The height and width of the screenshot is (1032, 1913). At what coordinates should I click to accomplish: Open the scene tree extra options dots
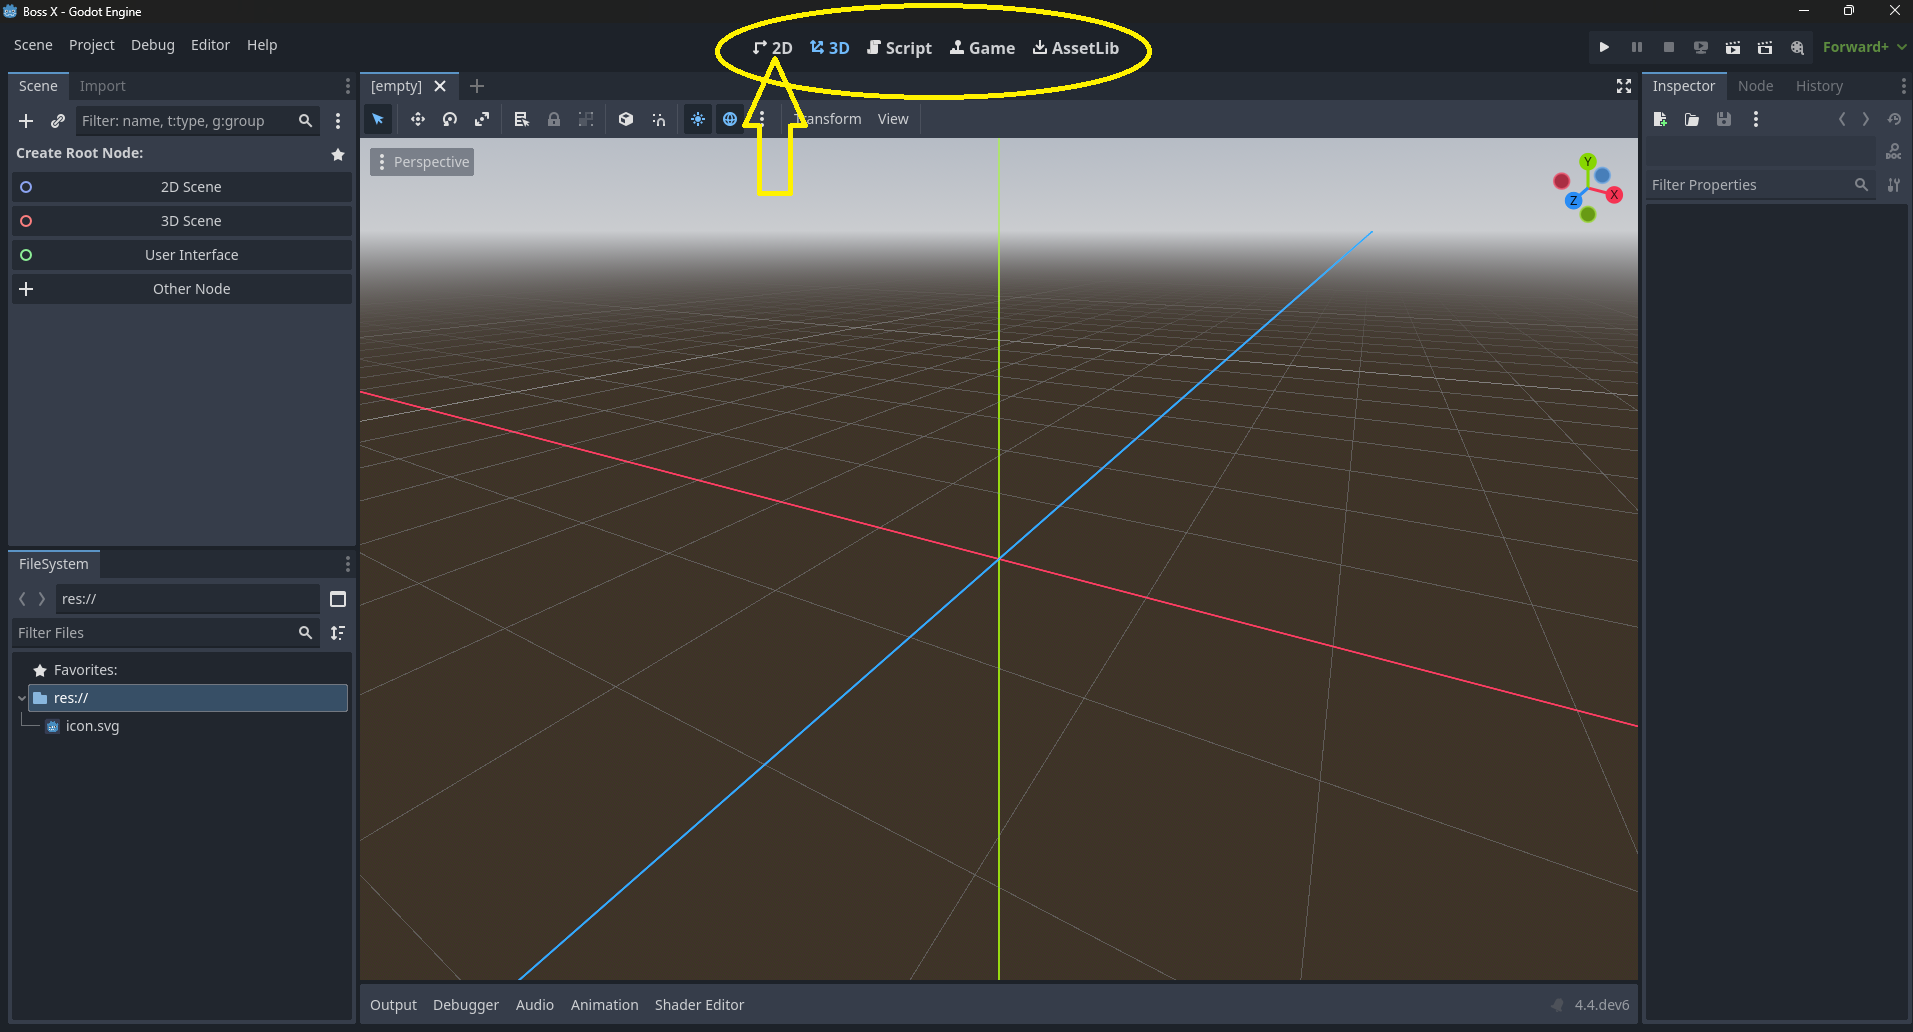[x=338, y=121]
